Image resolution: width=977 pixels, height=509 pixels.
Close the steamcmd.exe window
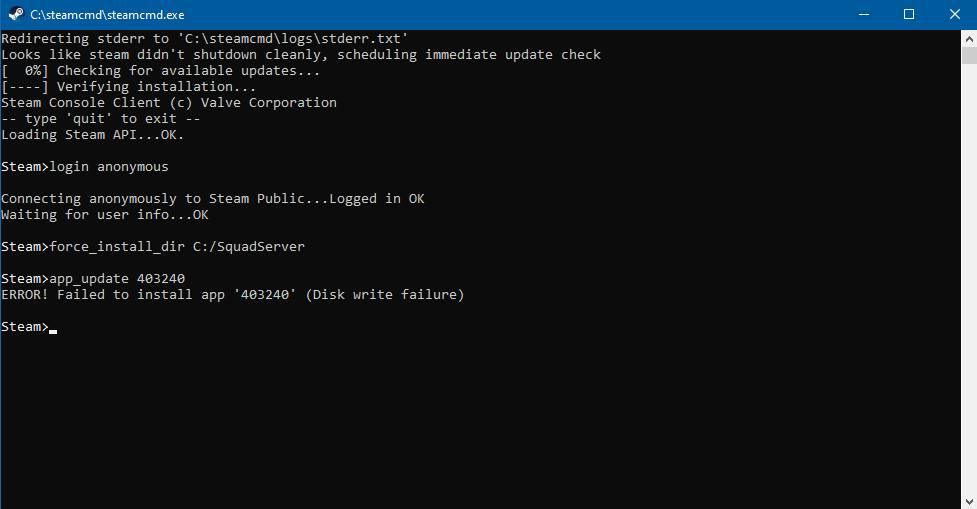pos(954,14)
